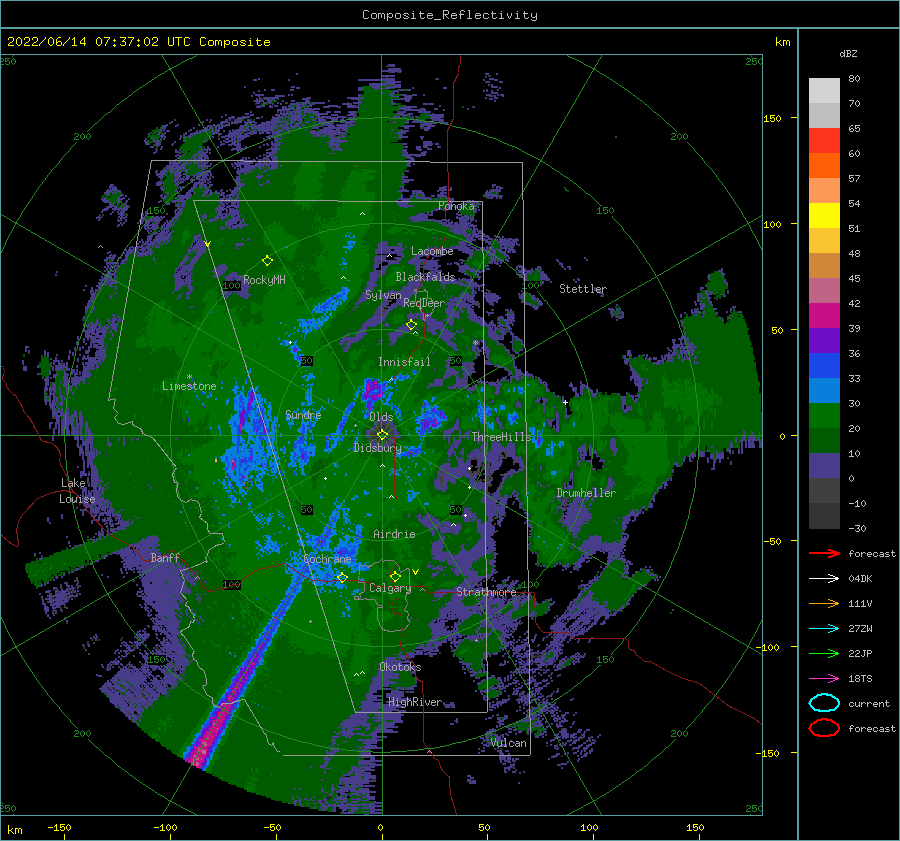Click the cyan current ellipse legend icon
The image size is (900, 841).
(824, 703)
